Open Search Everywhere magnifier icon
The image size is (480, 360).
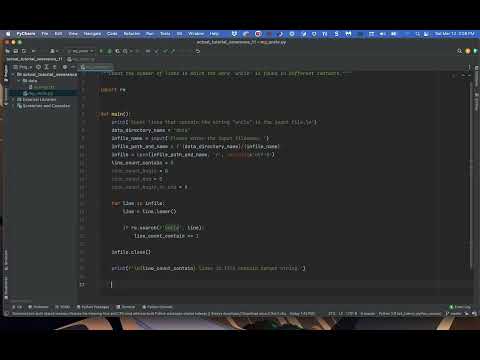point(459,51)
